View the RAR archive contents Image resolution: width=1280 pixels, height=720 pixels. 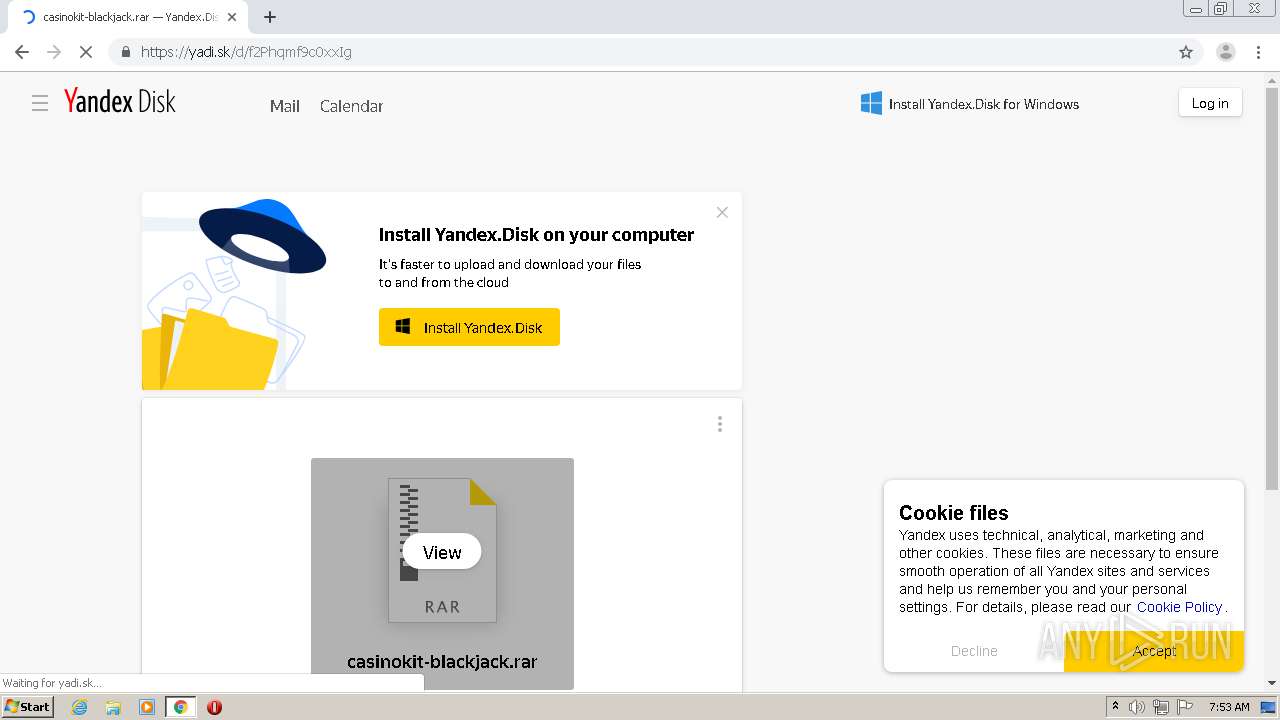coord(442,552)
